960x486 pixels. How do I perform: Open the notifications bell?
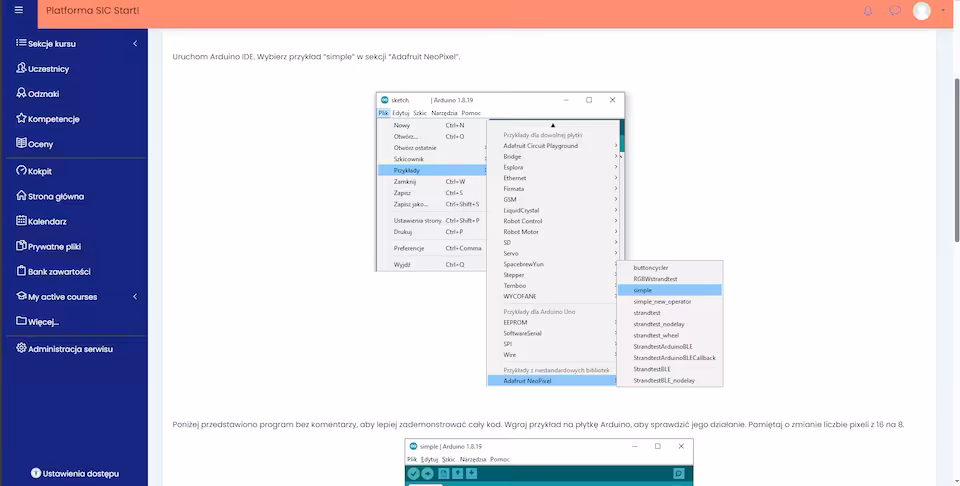click(867, 11)
